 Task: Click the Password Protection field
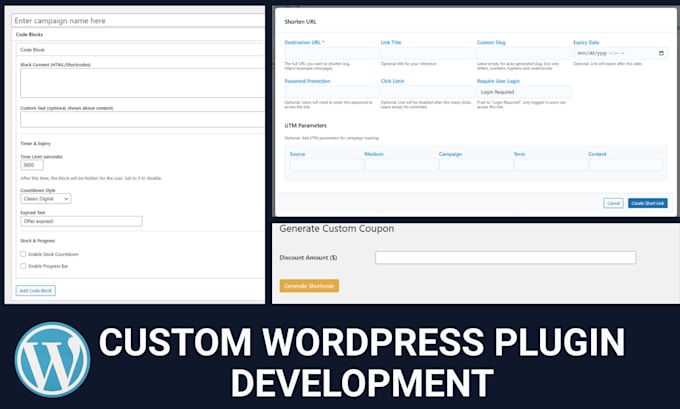pyautogui.click(x=332, y=92)
